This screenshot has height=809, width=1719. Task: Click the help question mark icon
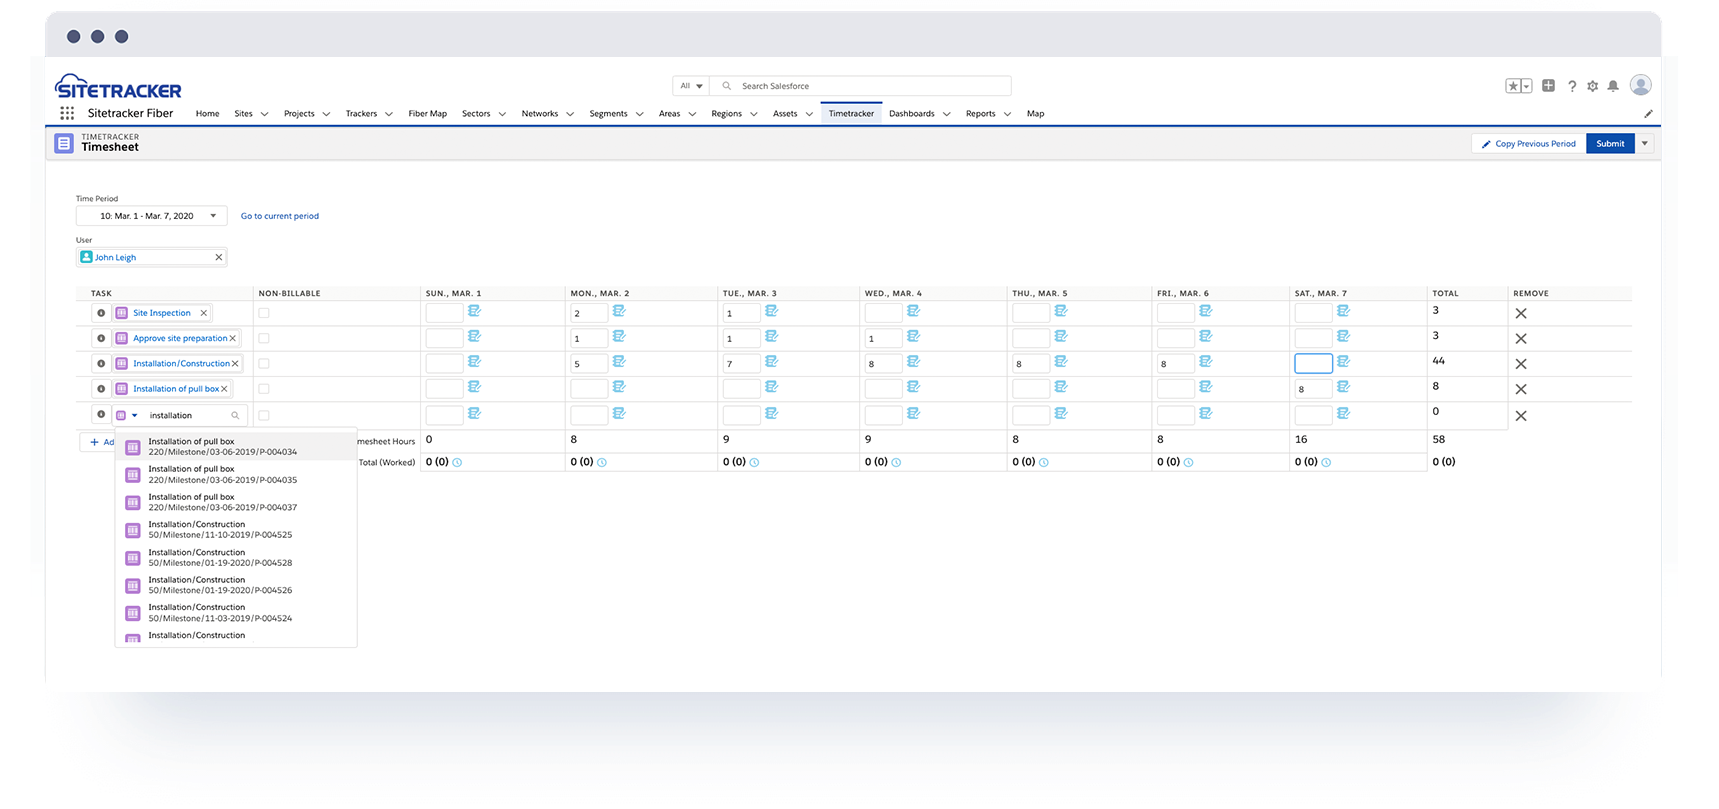point(1572,87)
